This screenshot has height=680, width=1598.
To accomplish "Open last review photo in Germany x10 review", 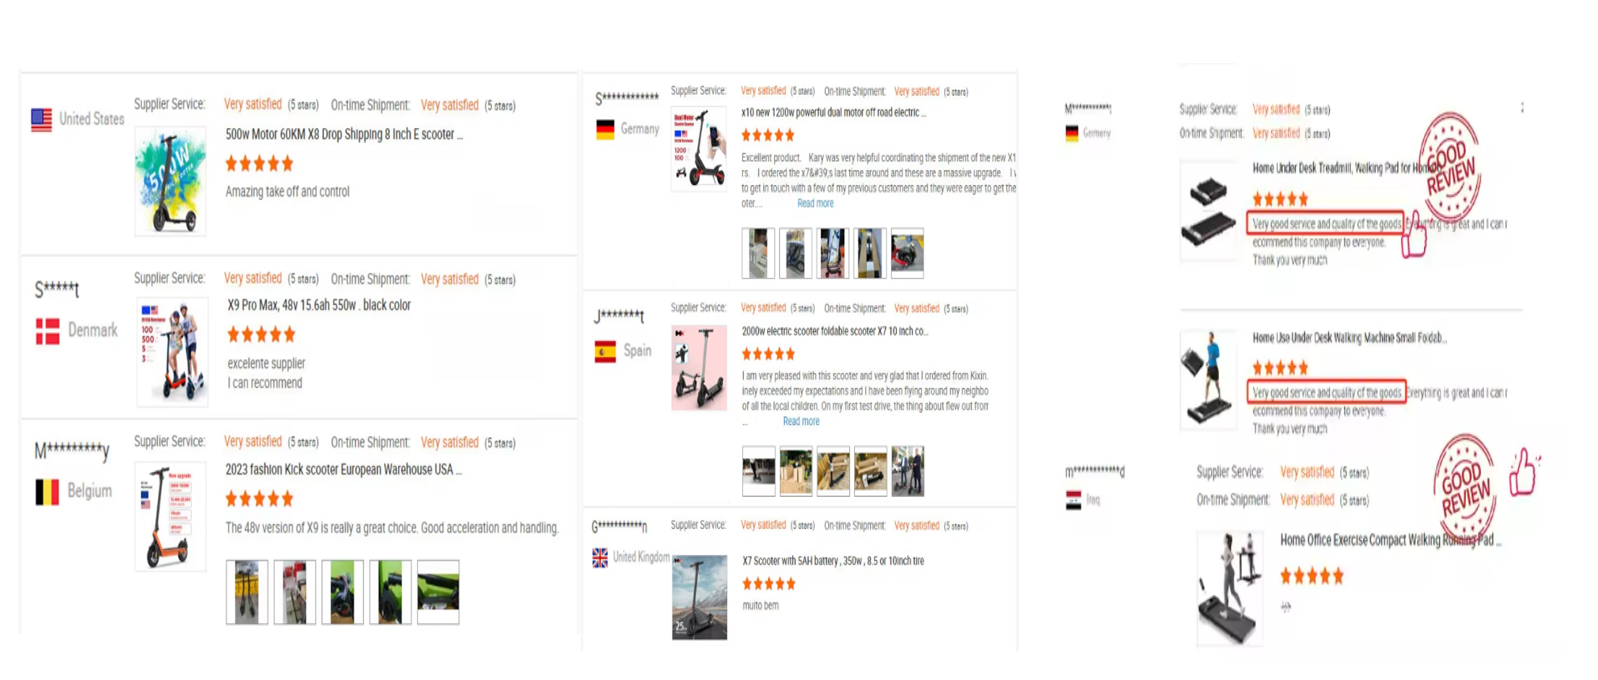I will click(x=907, y=253).
